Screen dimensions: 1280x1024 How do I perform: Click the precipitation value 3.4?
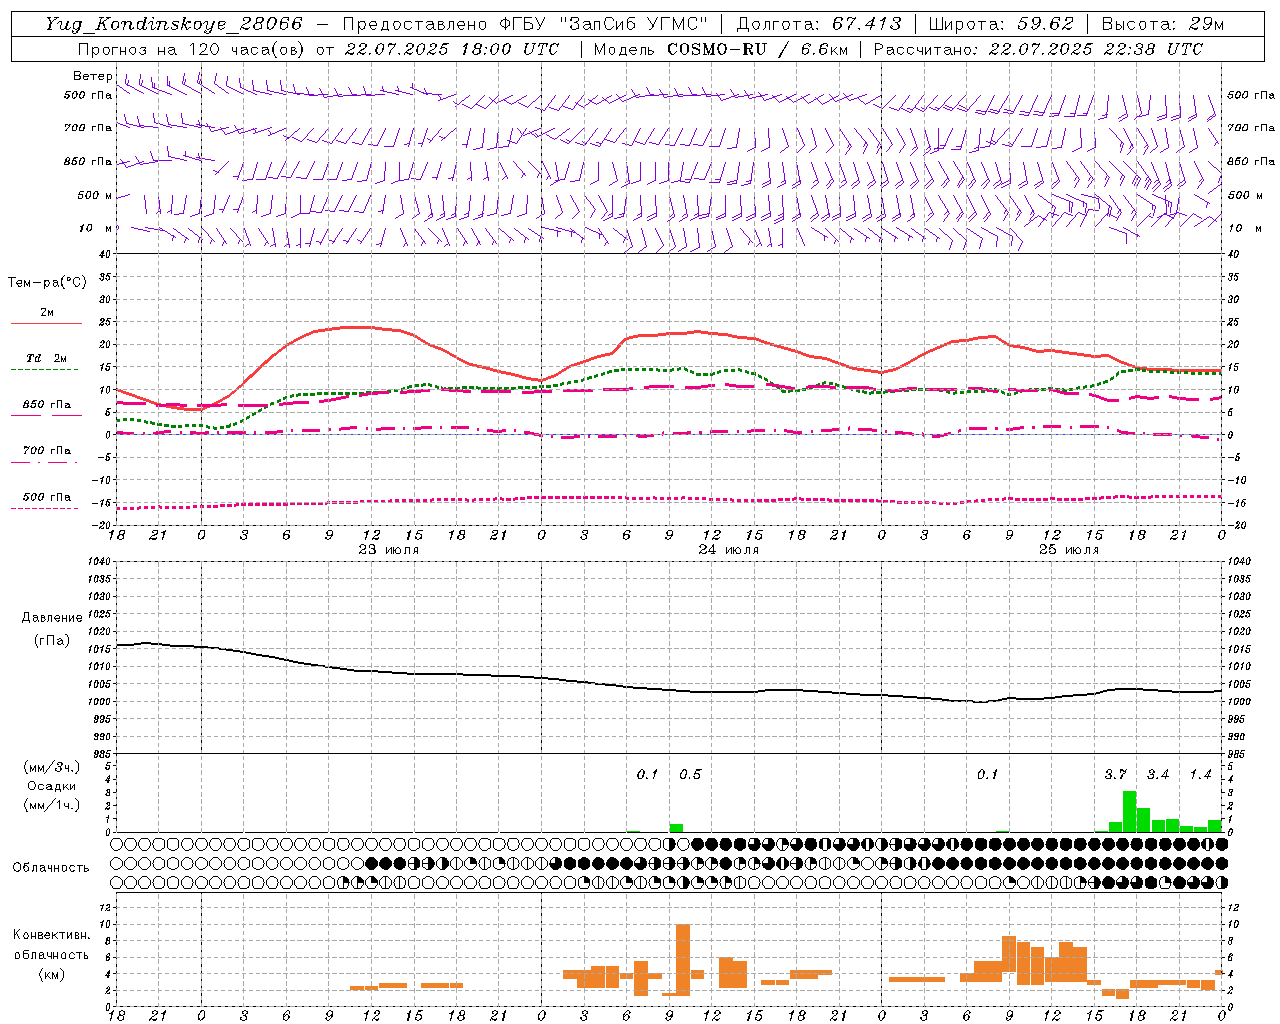[1158, 774]
